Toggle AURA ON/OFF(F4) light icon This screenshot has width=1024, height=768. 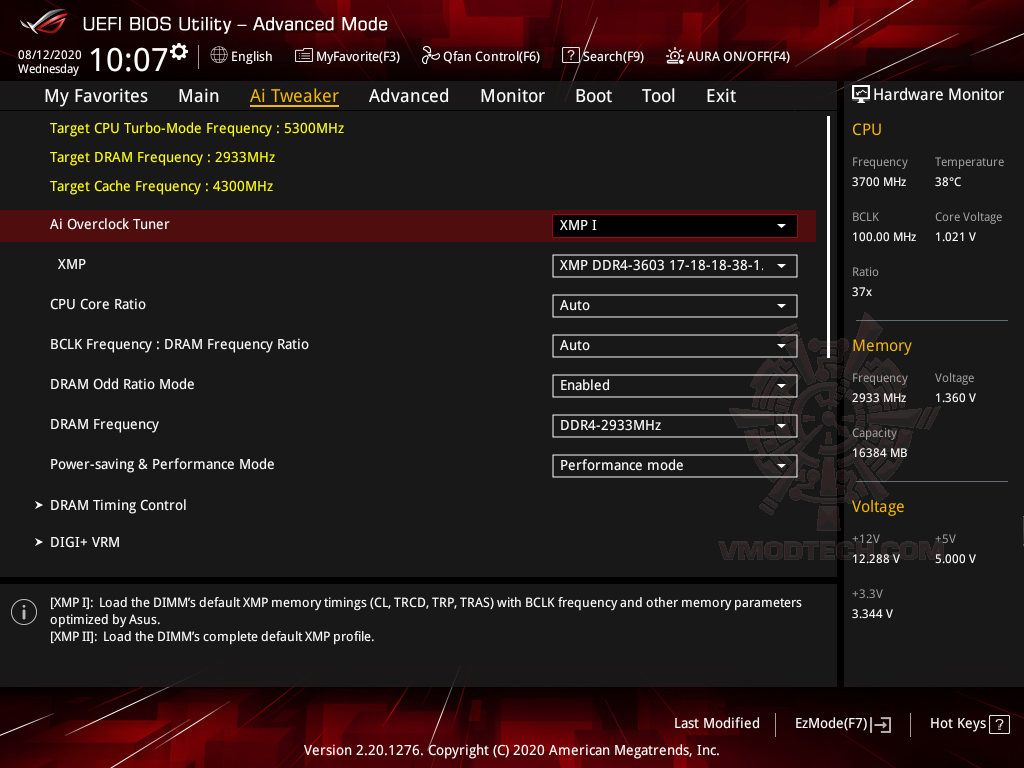coord(675,56)
